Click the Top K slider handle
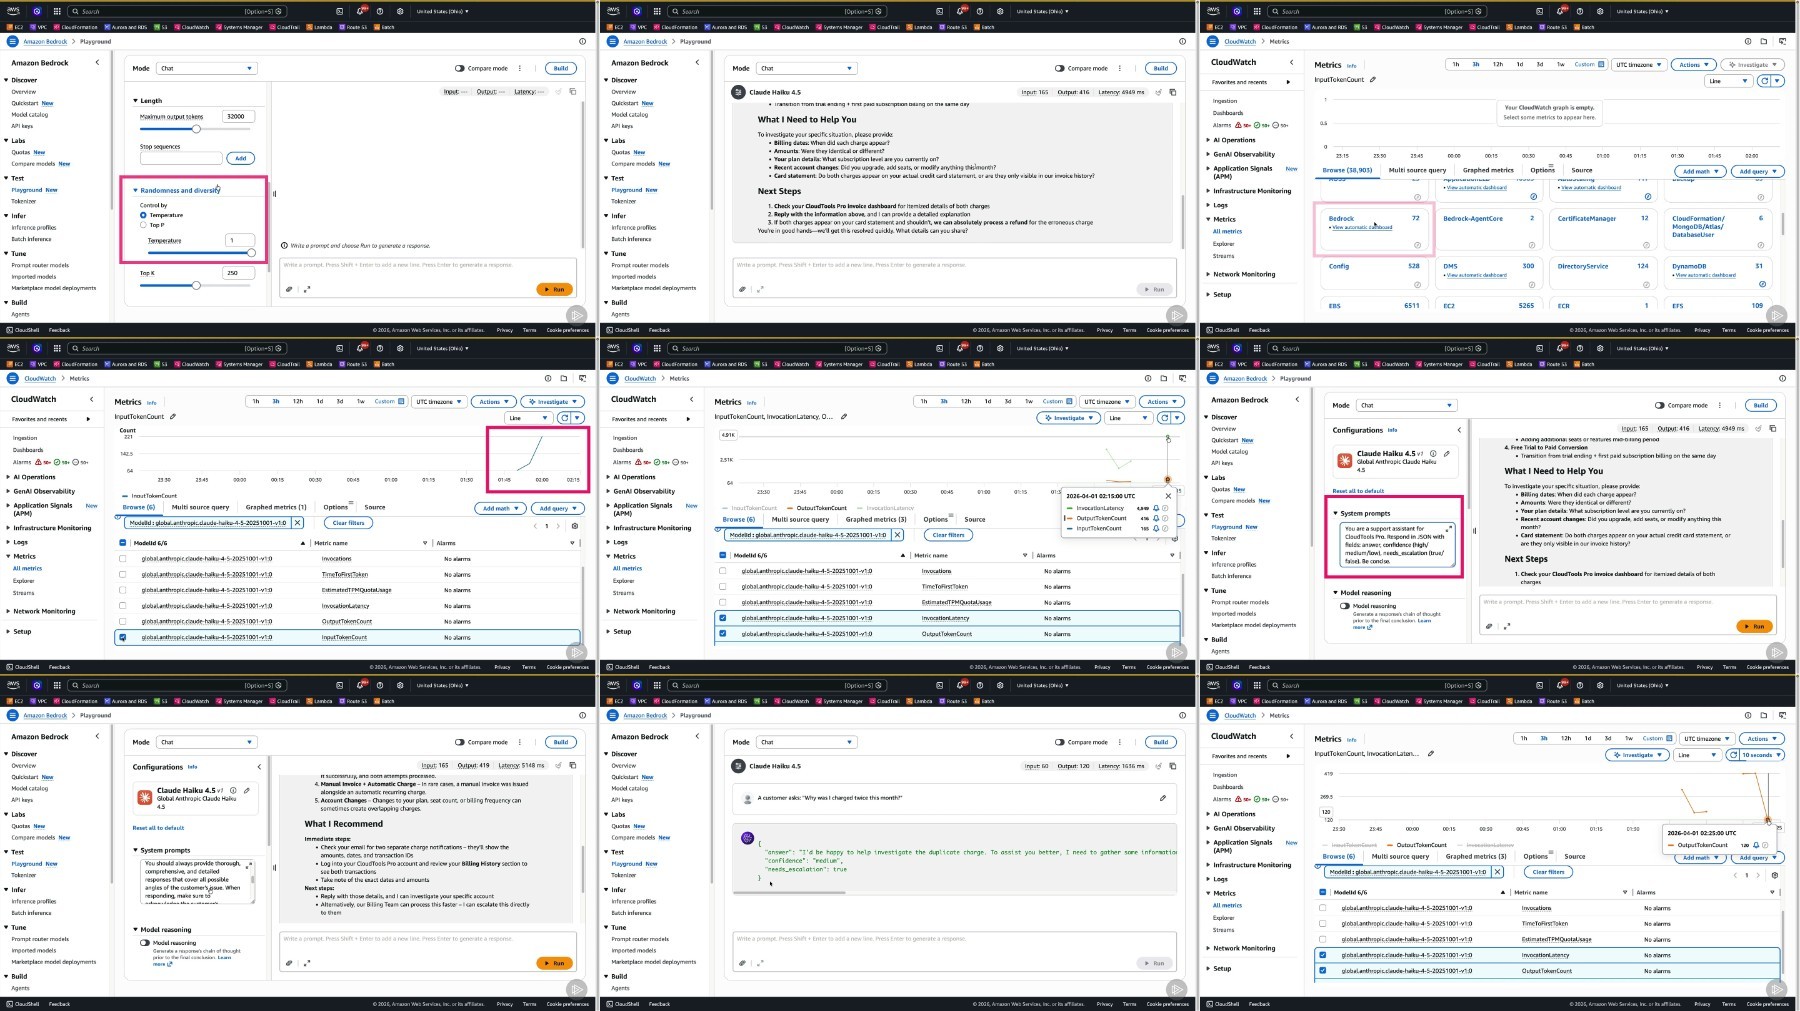This screenshot has height=1011, width=1800. 196,285
